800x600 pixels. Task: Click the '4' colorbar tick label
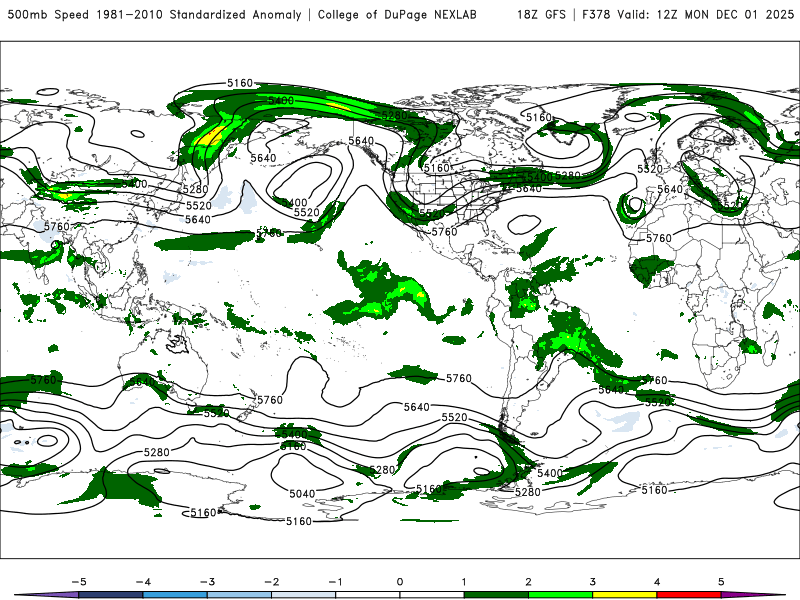coord(657,582)
